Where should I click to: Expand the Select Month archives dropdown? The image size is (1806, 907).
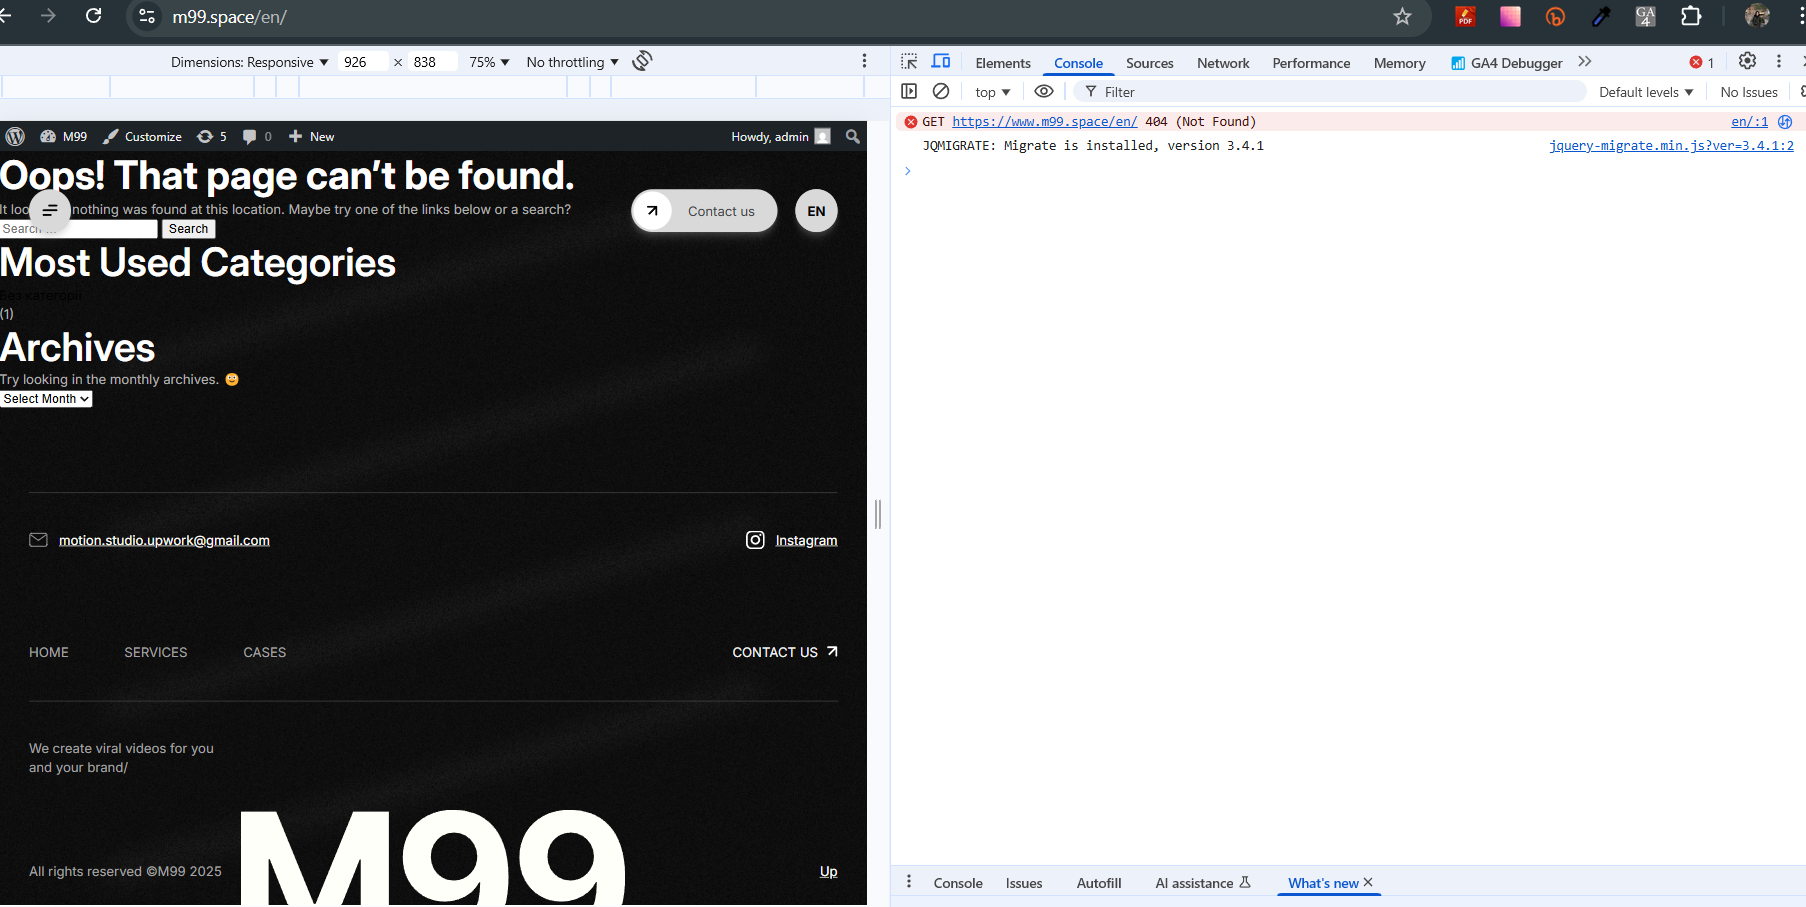click(x=46, y=399)
